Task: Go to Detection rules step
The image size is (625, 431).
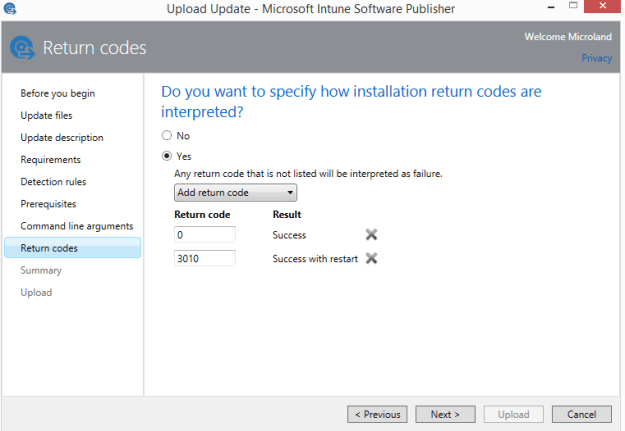Action: click(x=53, y=182)
